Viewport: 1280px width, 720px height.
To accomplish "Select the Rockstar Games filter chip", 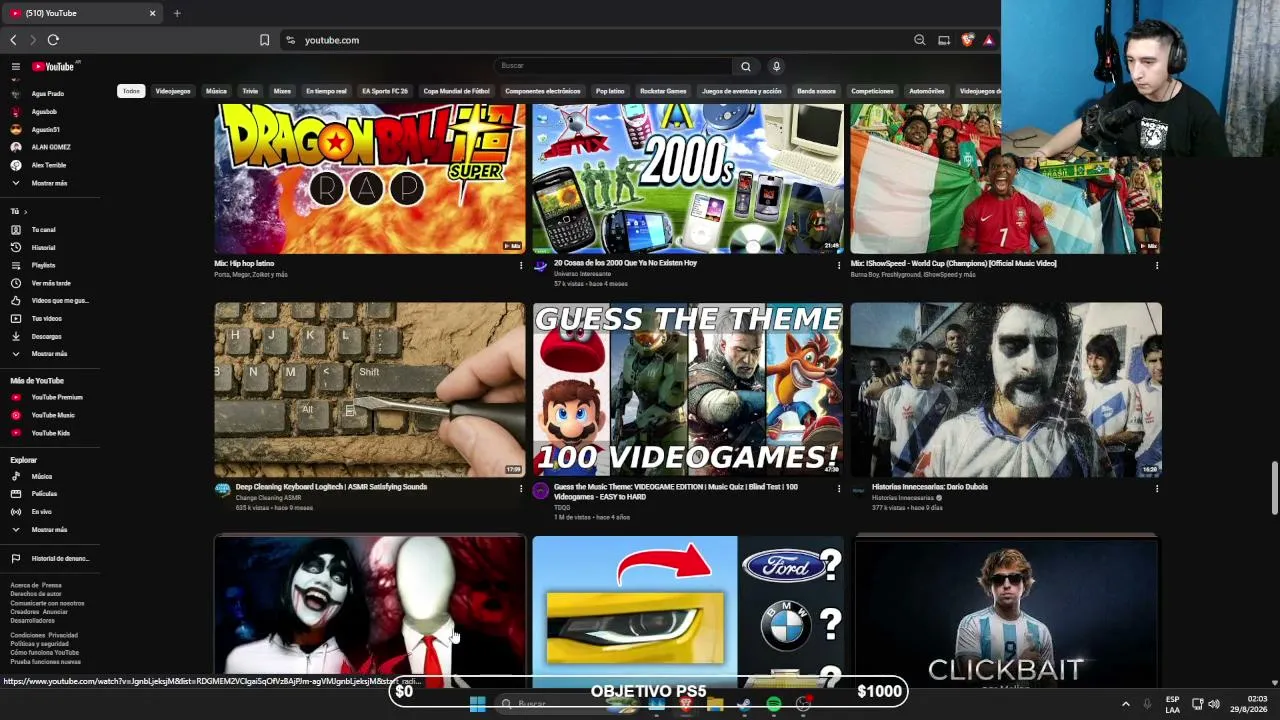I will [663, 91].
